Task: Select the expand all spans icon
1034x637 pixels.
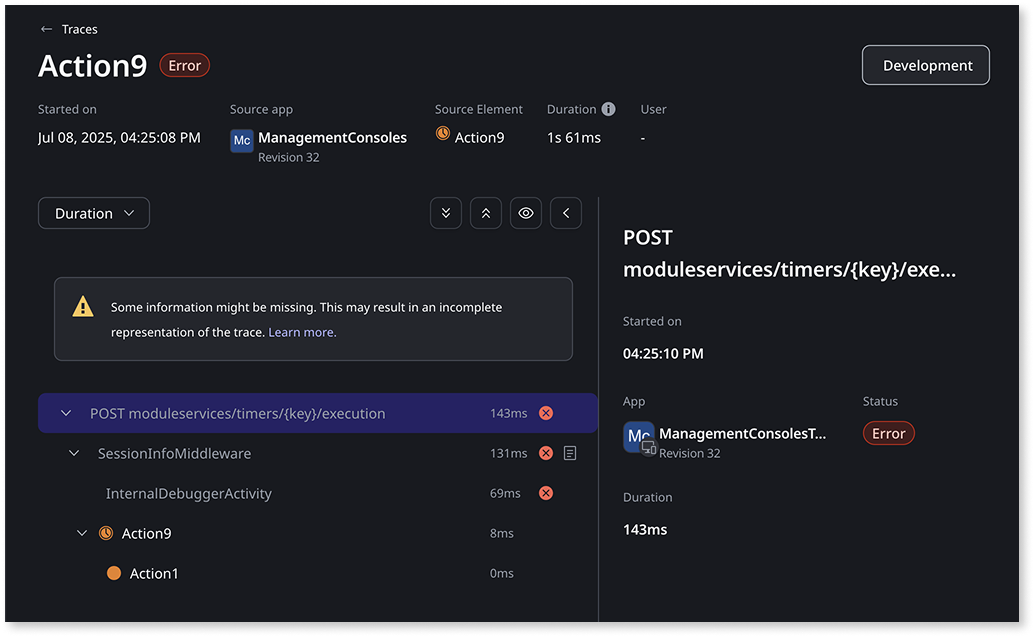Action: coord(446,213)
